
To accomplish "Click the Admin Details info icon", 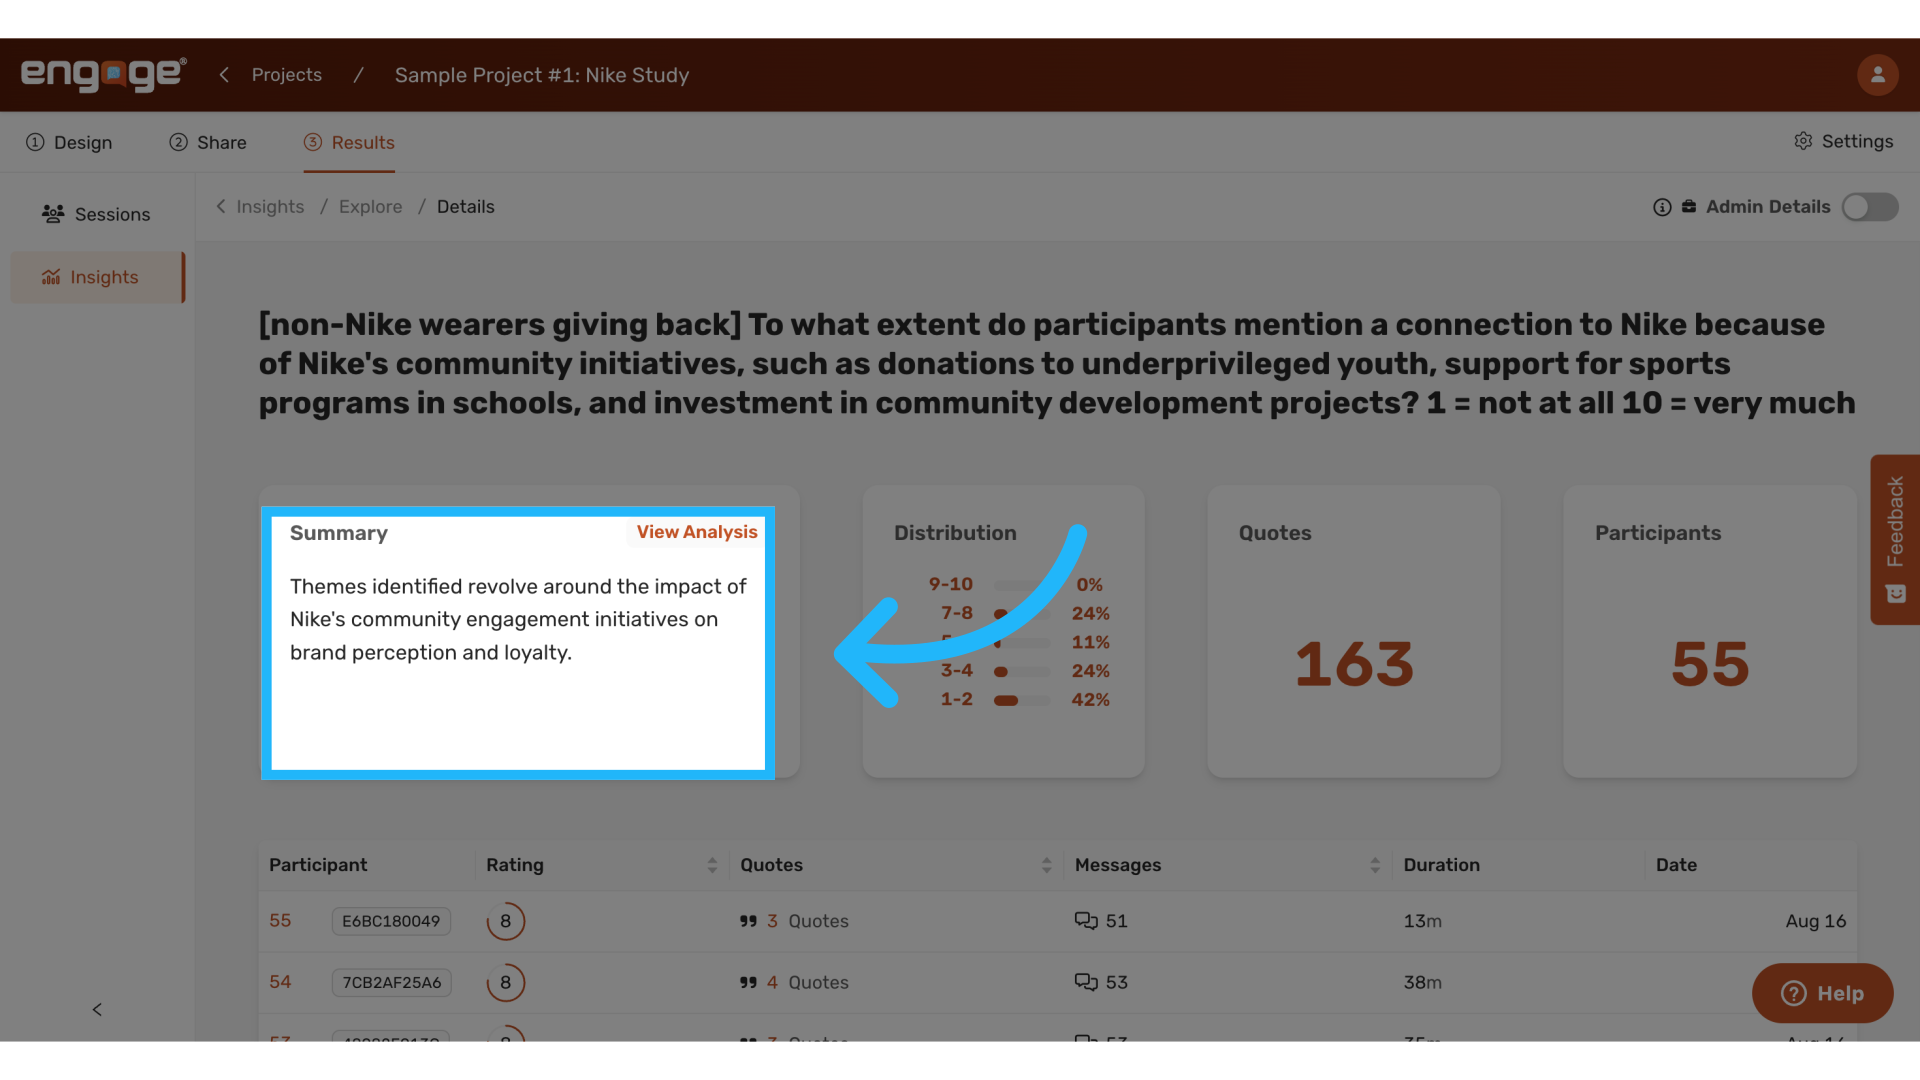I will point(1662,207).
